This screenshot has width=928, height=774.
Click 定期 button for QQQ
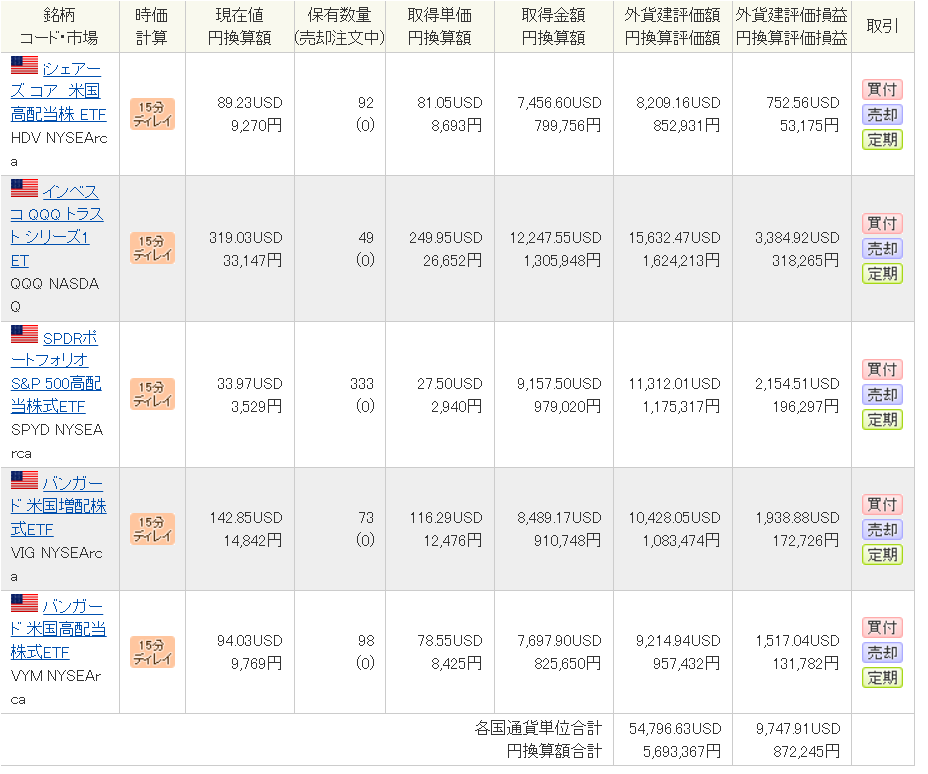[882, 274]
